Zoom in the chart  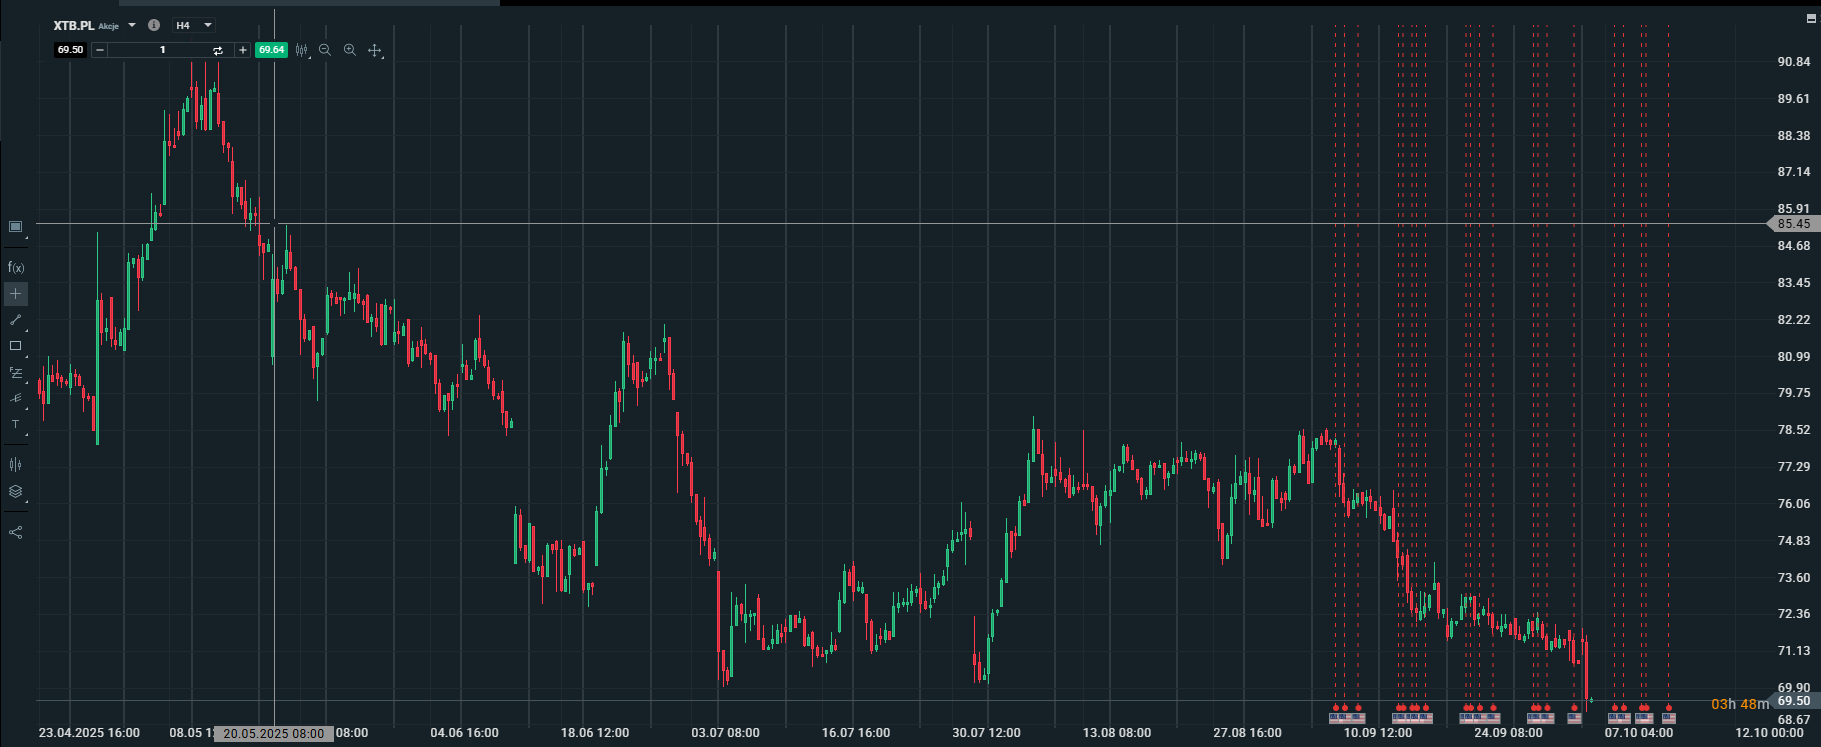click(x=350, y=50)
